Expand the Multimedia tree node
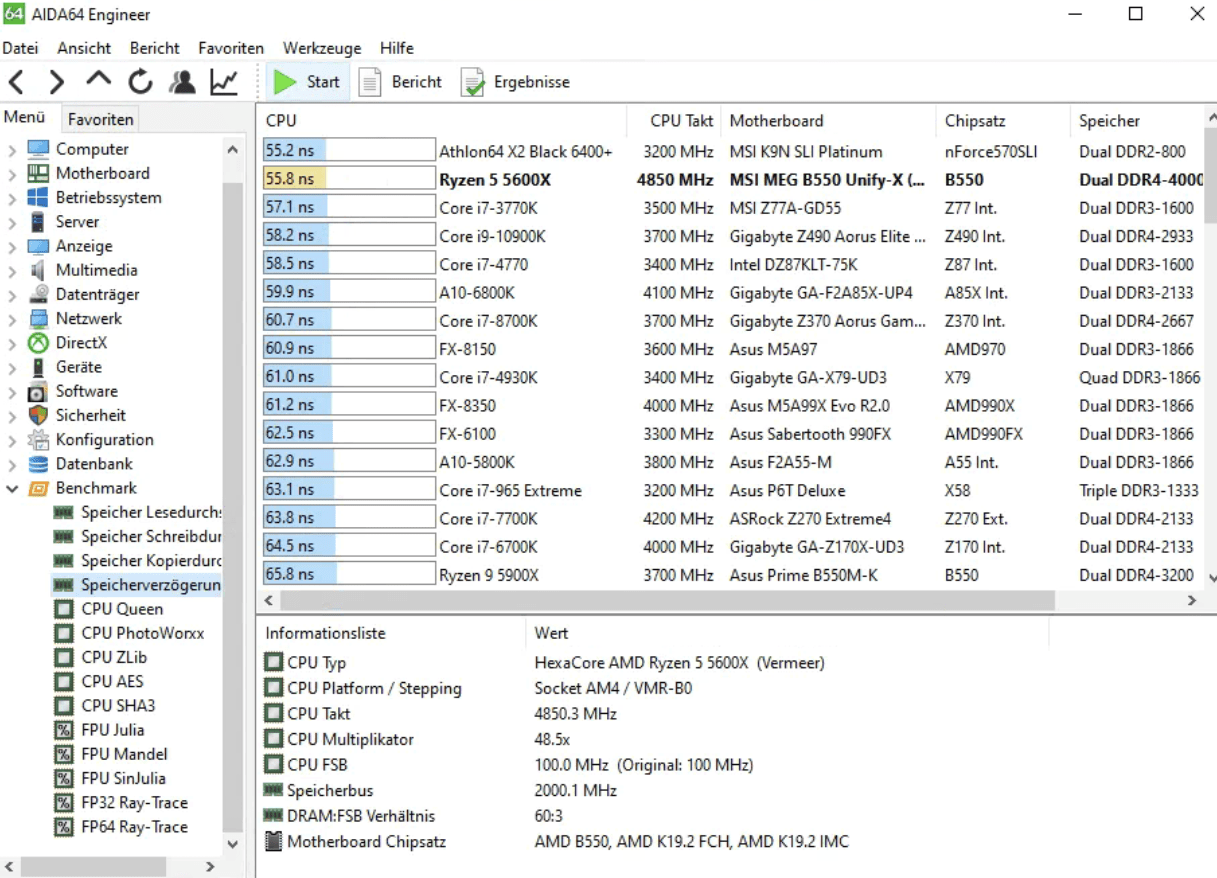Image resolution: width=1217 pixels, height=878 pixels. (12, 271)
